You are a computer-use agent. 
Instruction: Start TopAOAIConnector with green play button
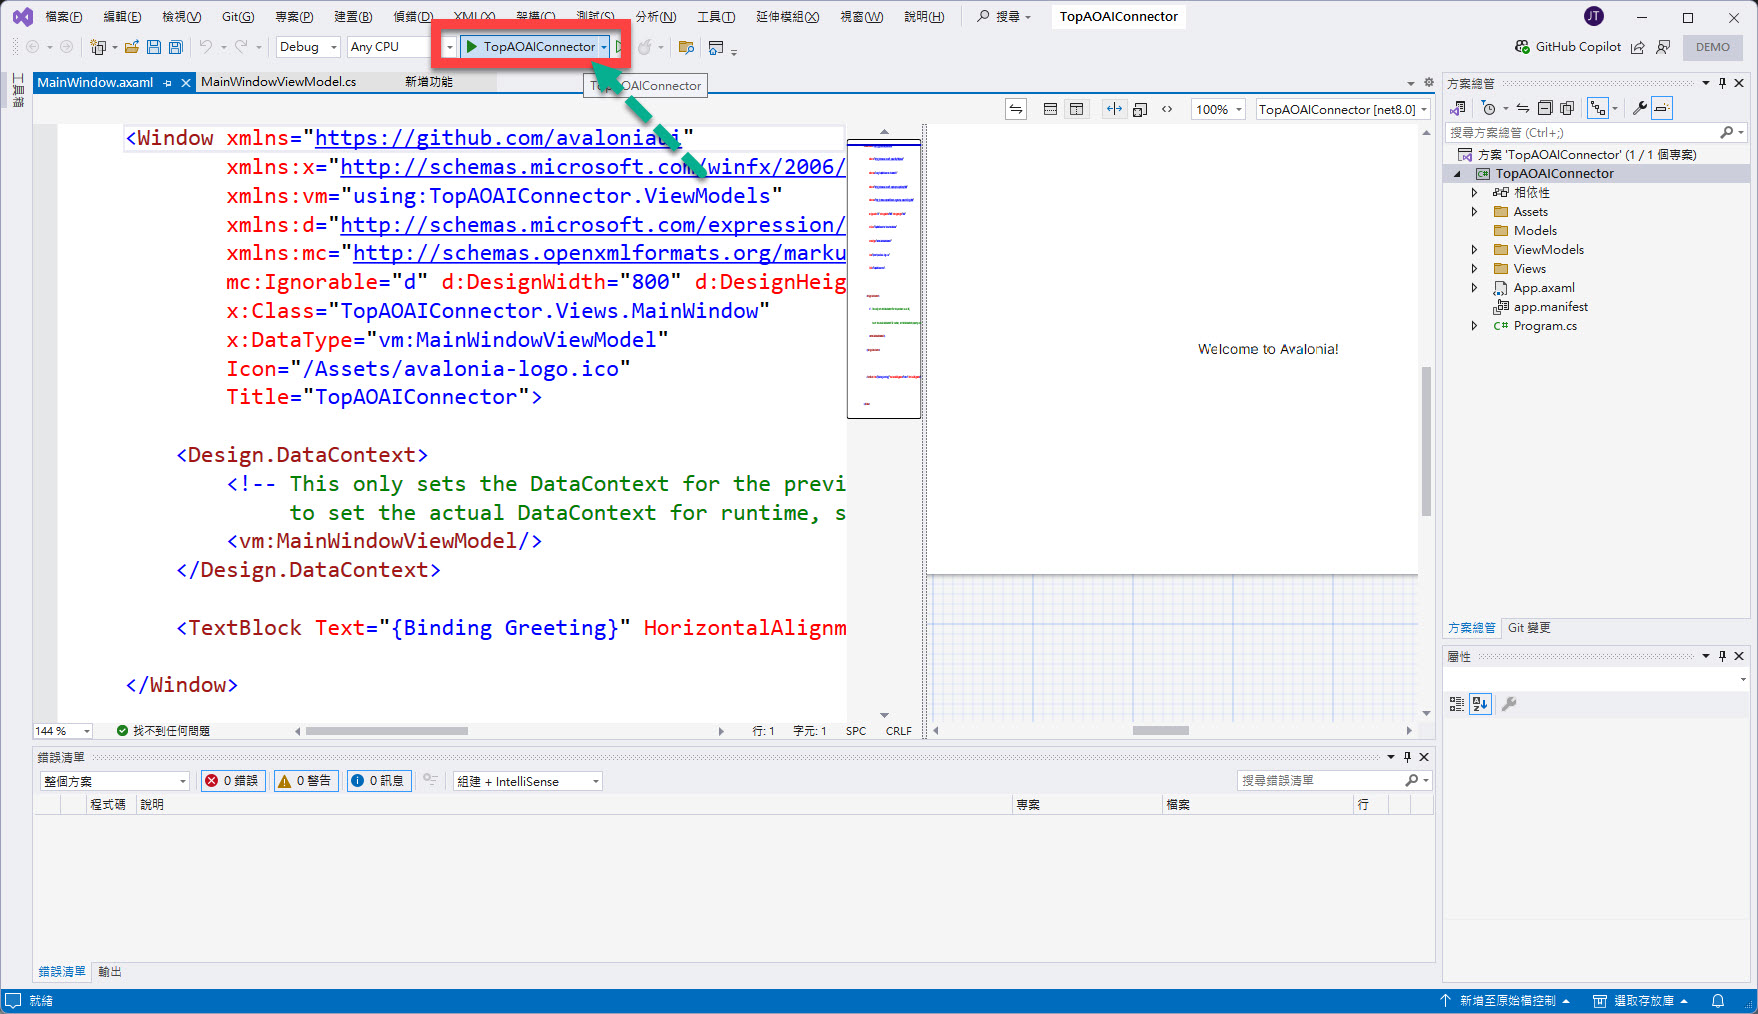pos(531,47)
